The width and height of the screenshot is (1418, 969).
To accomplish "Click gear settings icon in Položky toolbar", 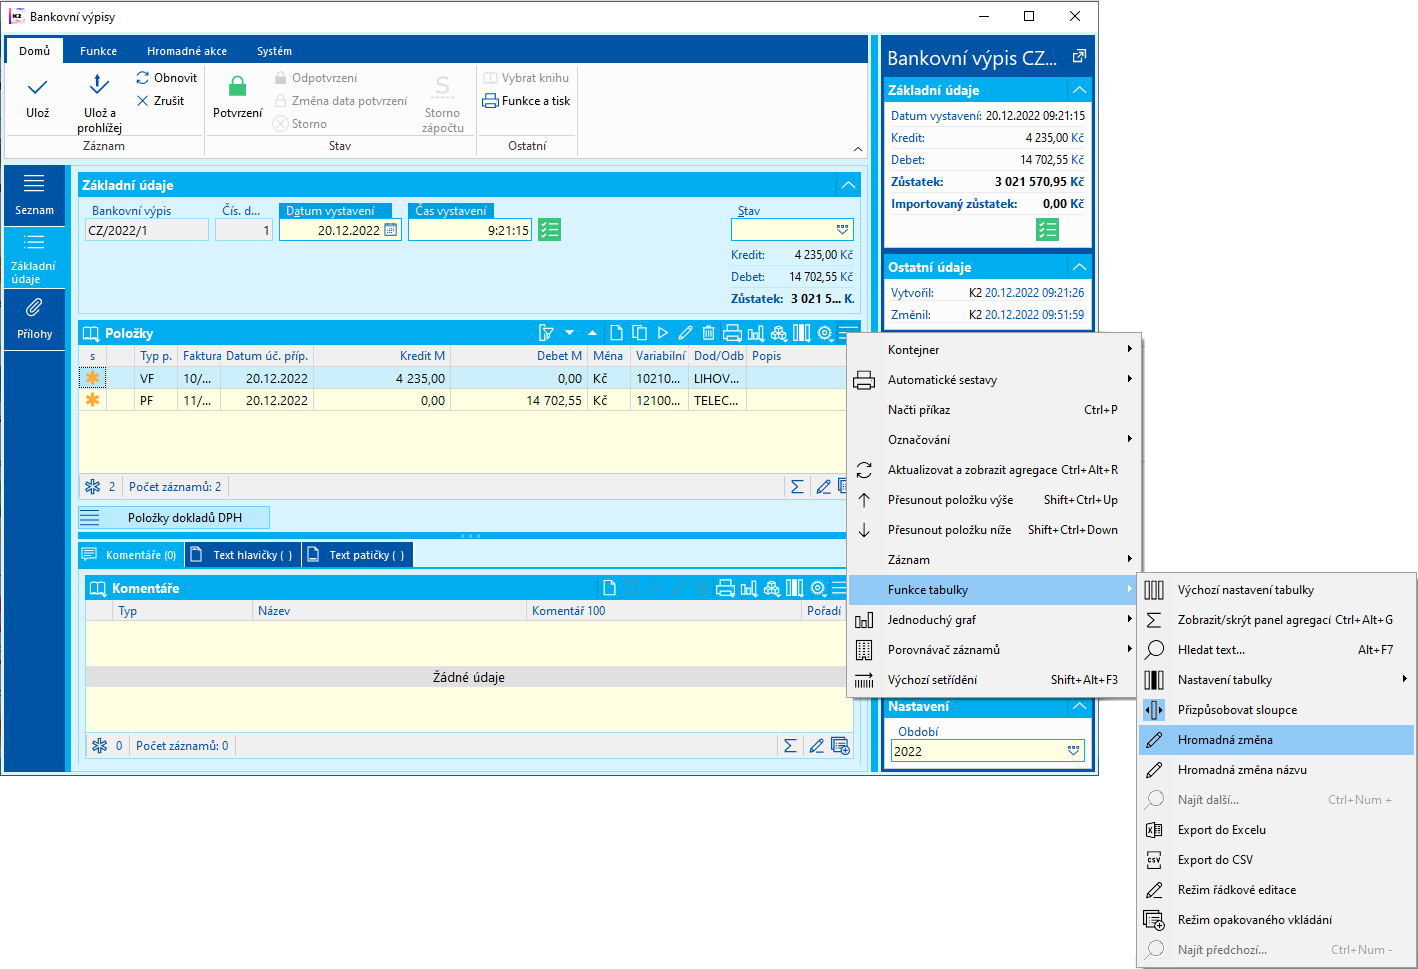I will click(825, 333).
